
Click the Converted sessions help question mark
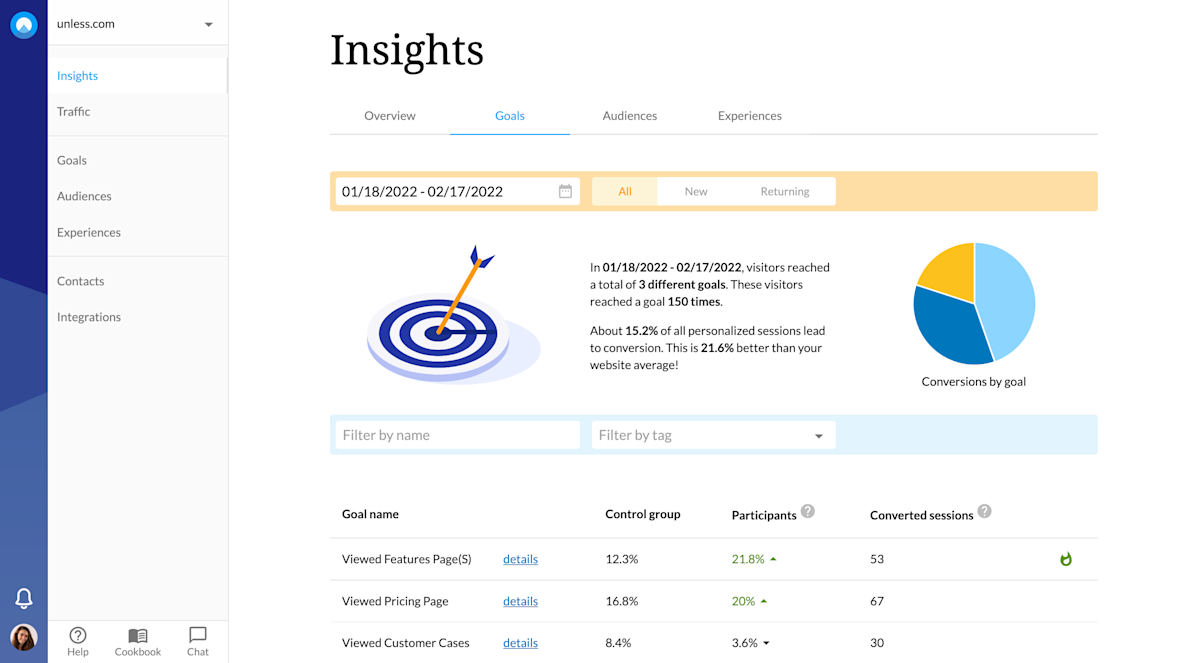[984, 511]
